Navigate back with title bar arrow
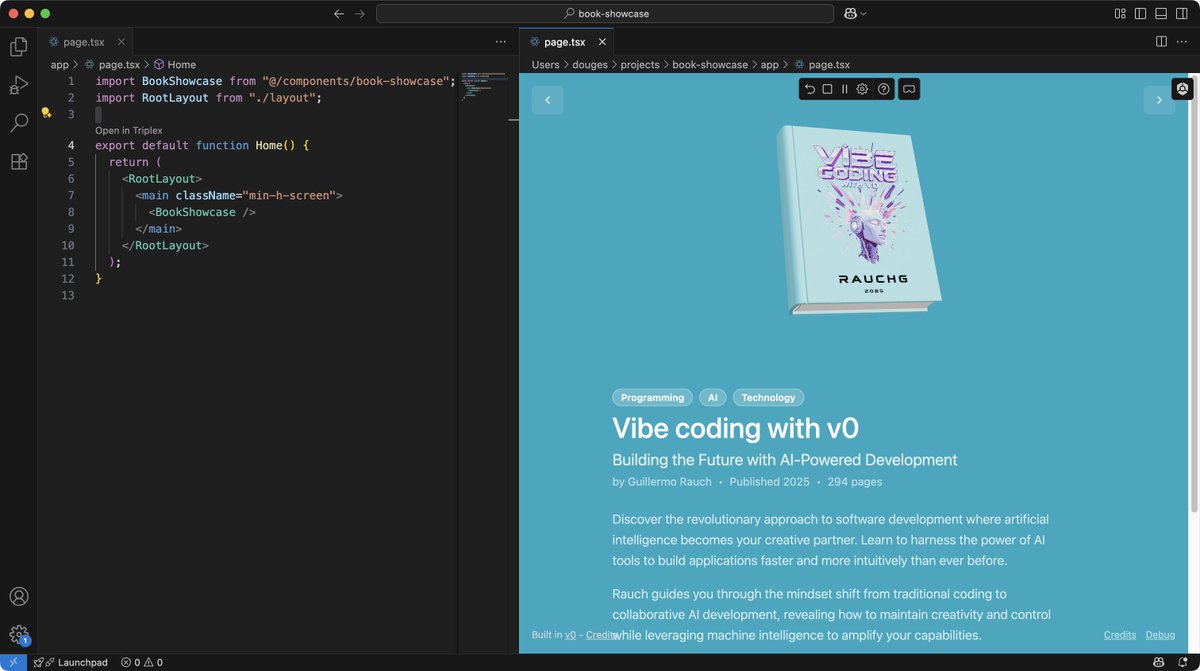Image resolution: width=1200 pixels, height=671 pixels. pyautogui.click(x=339, y=13)
